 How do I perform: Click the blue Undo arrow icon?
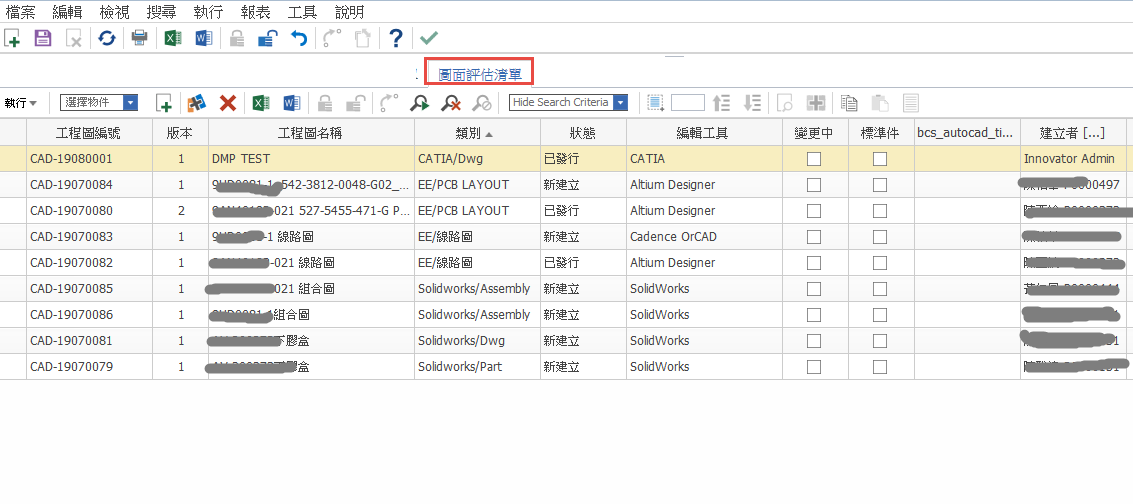(298, 38)
